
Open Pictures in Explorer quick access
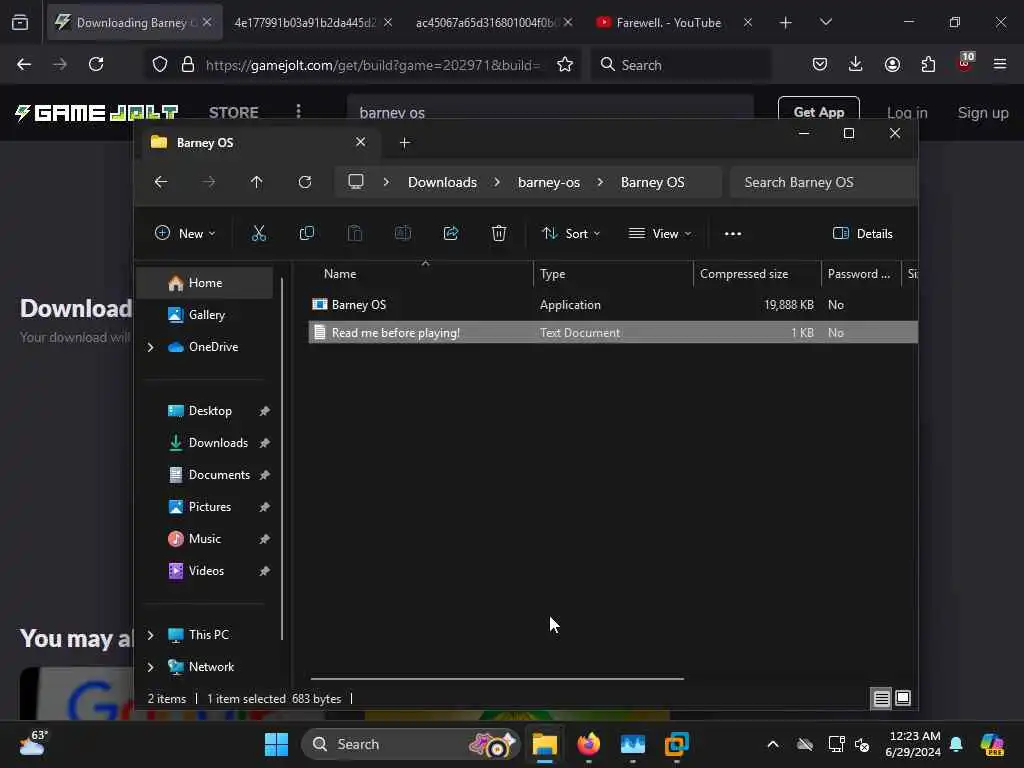tap(205, 507)
